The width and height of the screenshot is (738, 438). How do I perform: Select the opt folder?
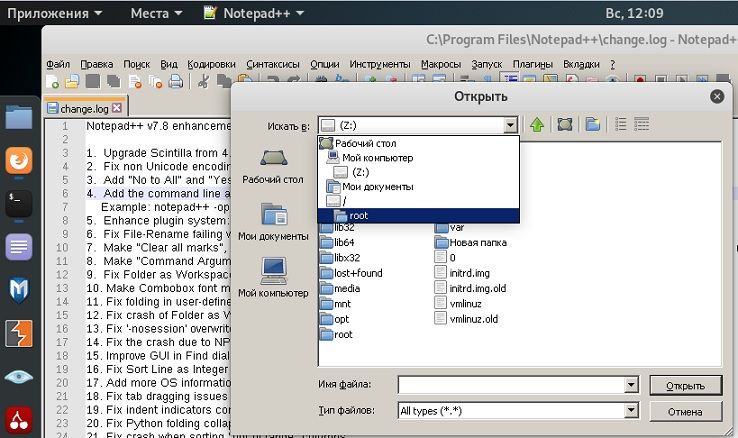335,319
